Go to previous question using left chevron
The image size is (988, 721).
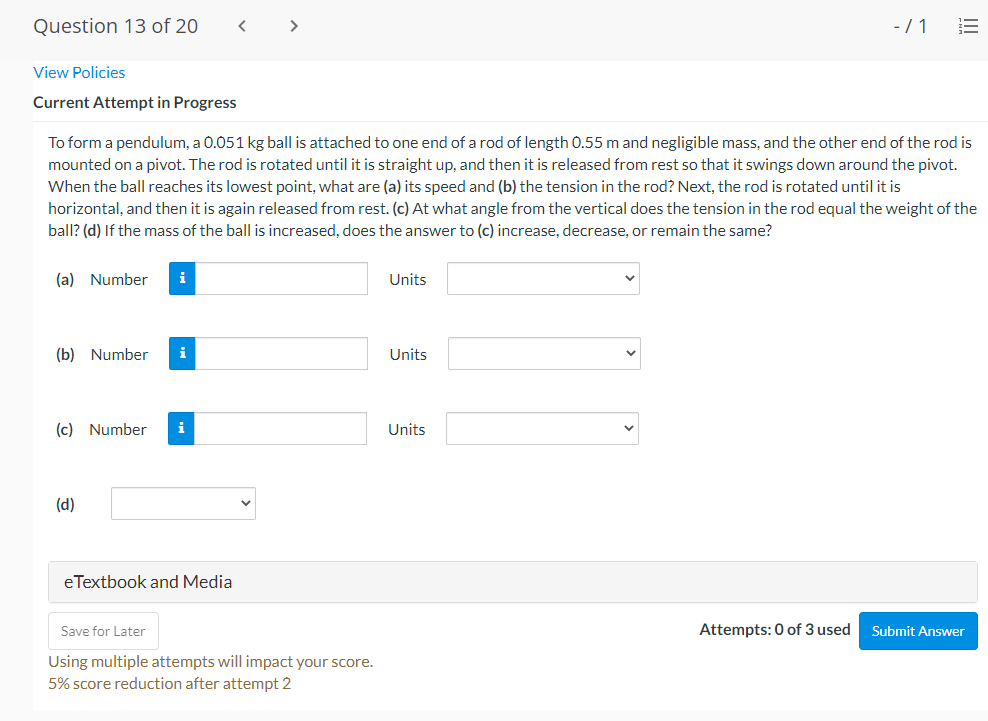coord(241,26)
